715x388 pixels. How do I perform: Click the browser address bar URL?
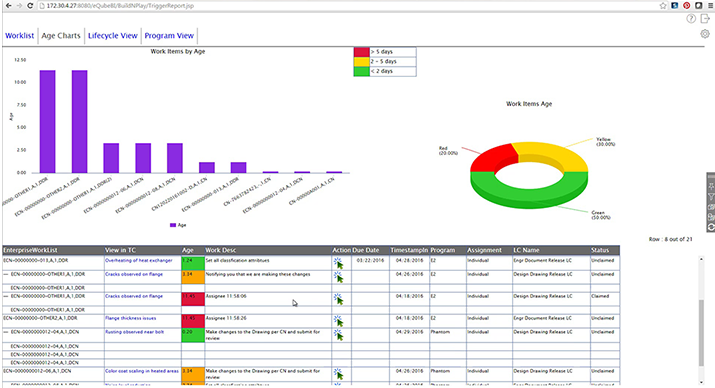[120, 5]
